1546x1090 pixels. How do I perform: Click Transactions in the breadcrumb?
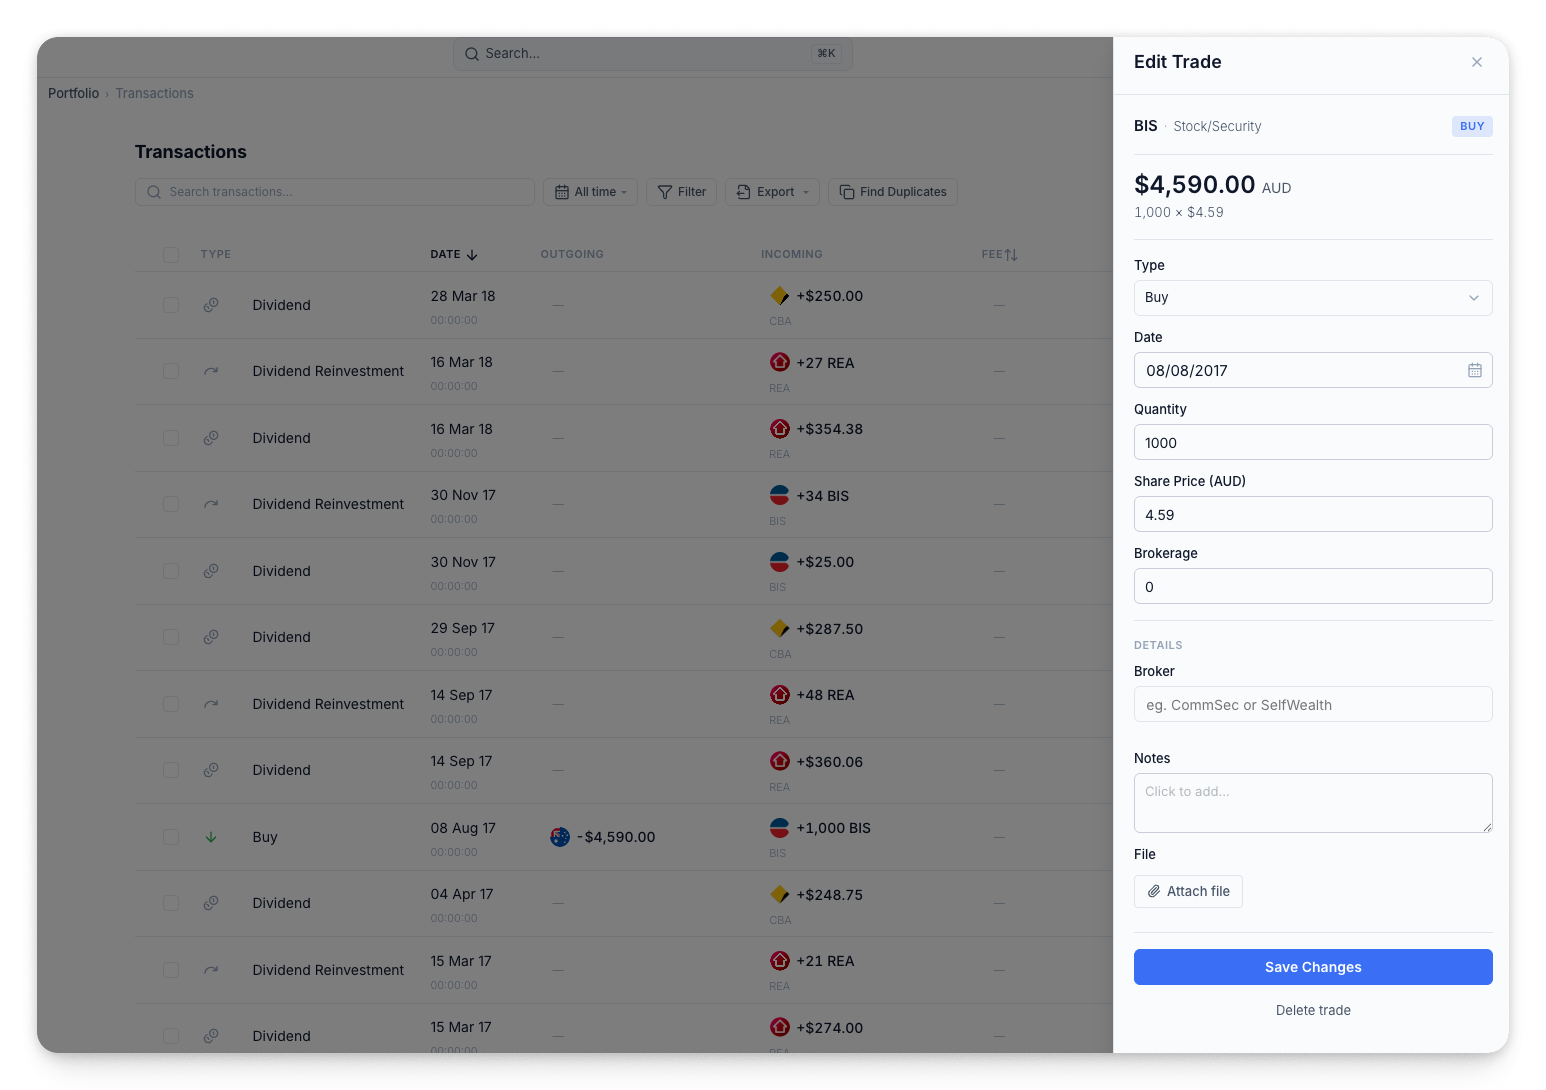(x=154, y=93)
